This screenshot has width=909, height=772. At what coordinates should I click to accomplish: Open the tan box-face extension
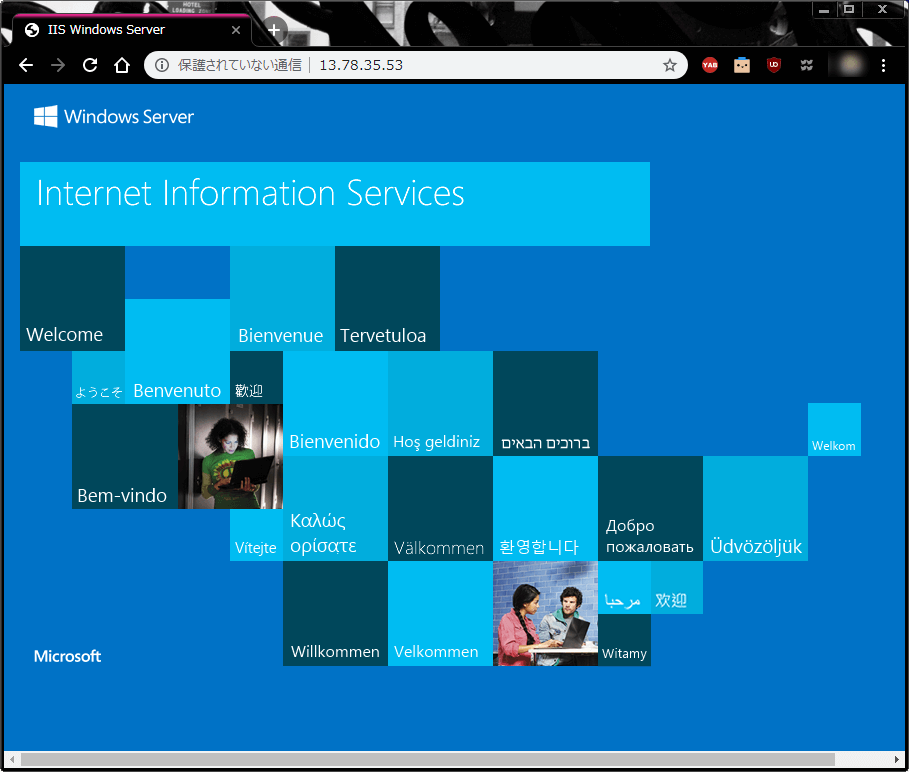[741, 65]
